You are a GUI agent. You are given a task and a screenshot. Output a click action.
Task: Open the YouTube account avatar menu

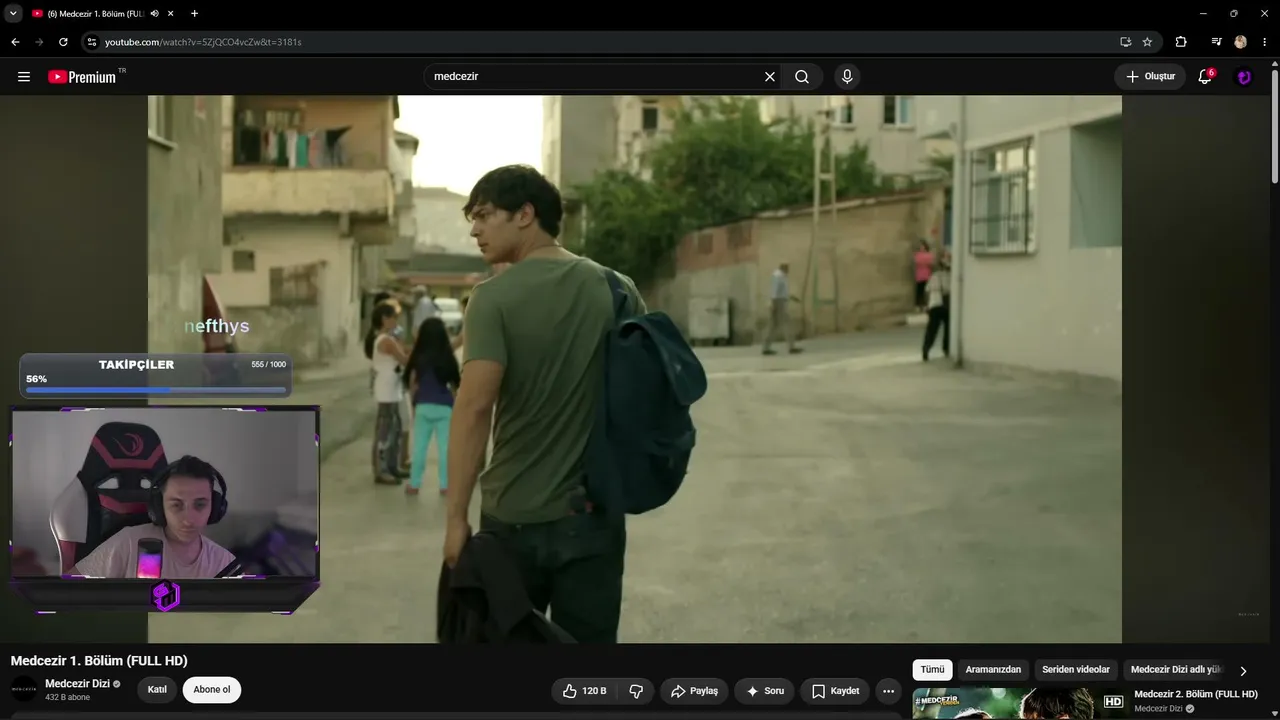pos(1244,77)
